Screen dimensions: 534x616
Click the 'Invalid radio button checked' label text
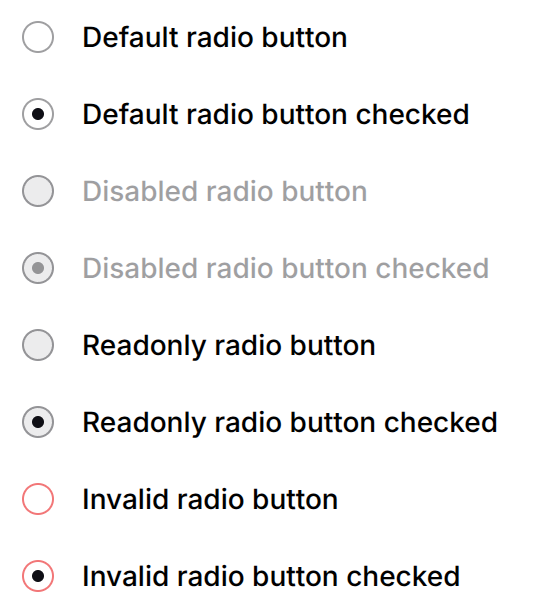[271, 577]
